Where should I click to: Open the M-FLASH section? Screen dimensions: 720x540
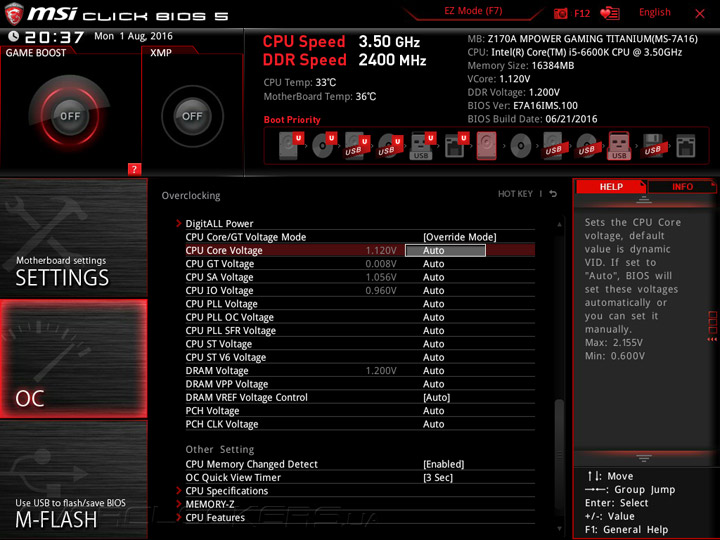(73, 480)
